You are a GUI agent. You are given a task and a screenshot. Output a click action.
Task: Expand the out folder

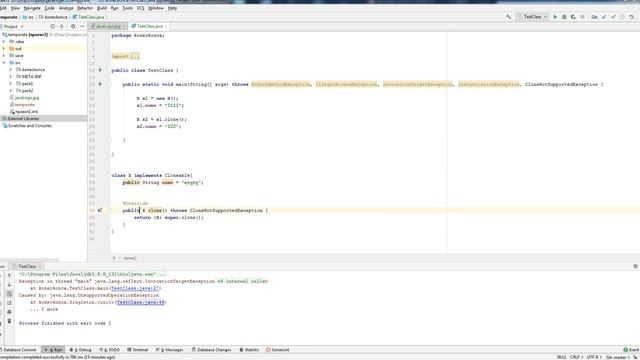pos(4,48)
